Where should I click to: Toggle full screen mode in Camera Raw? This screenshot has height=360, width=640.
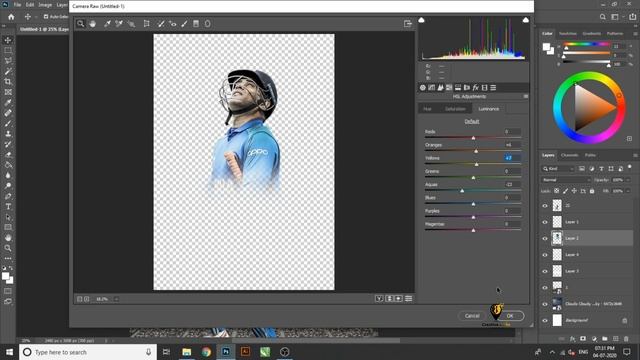click(407, 24)
